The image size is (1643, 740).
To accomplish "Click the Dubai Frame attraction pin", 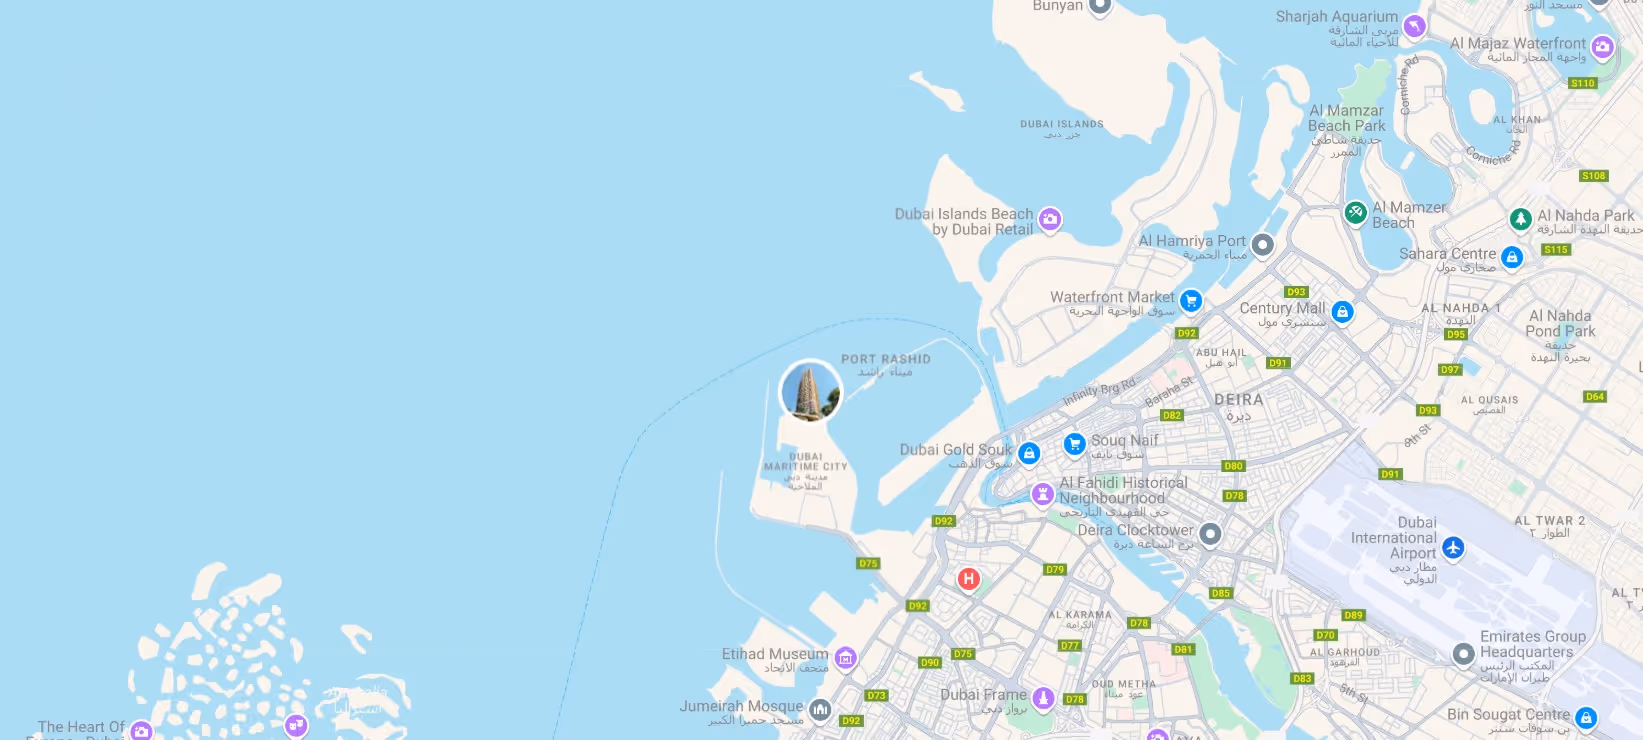I will coord(1043,697).
